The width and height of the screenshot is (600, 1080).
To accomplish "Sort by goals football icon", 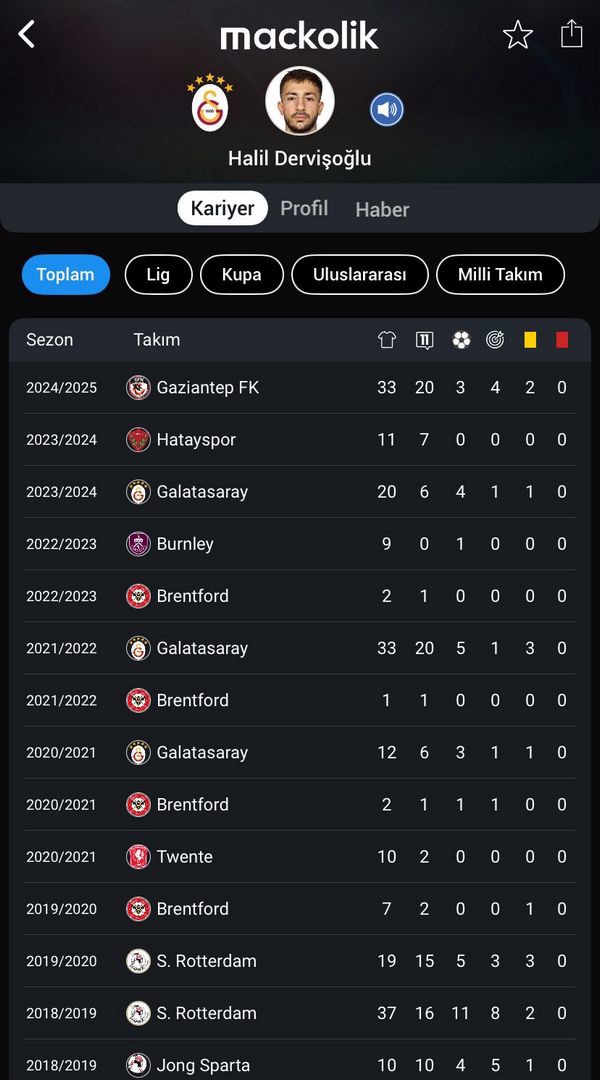I will pyautogui.click(x=461, y=340).
